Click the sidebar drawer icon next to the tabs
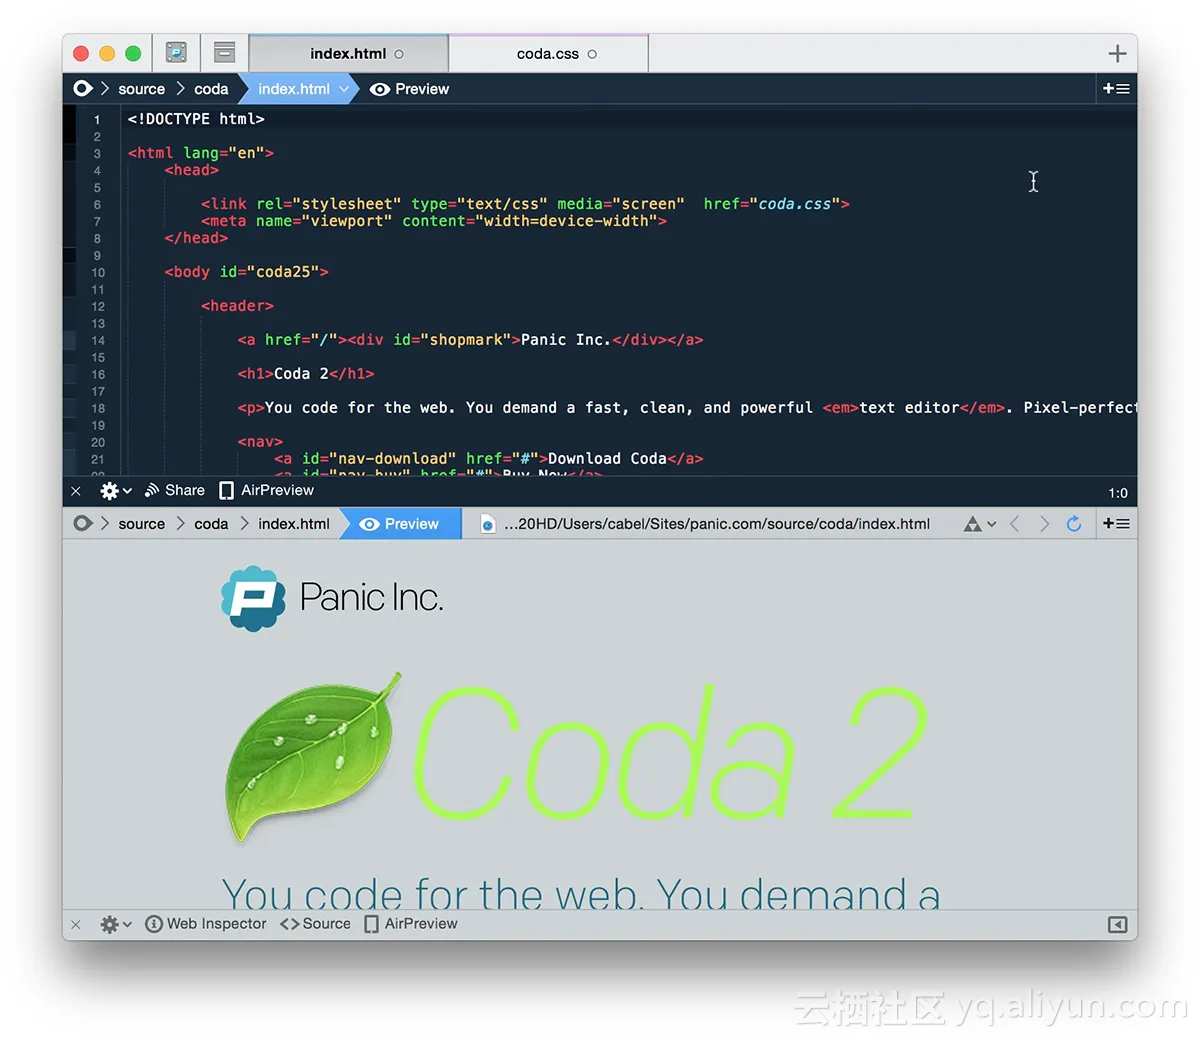 [x=223, y=52]
